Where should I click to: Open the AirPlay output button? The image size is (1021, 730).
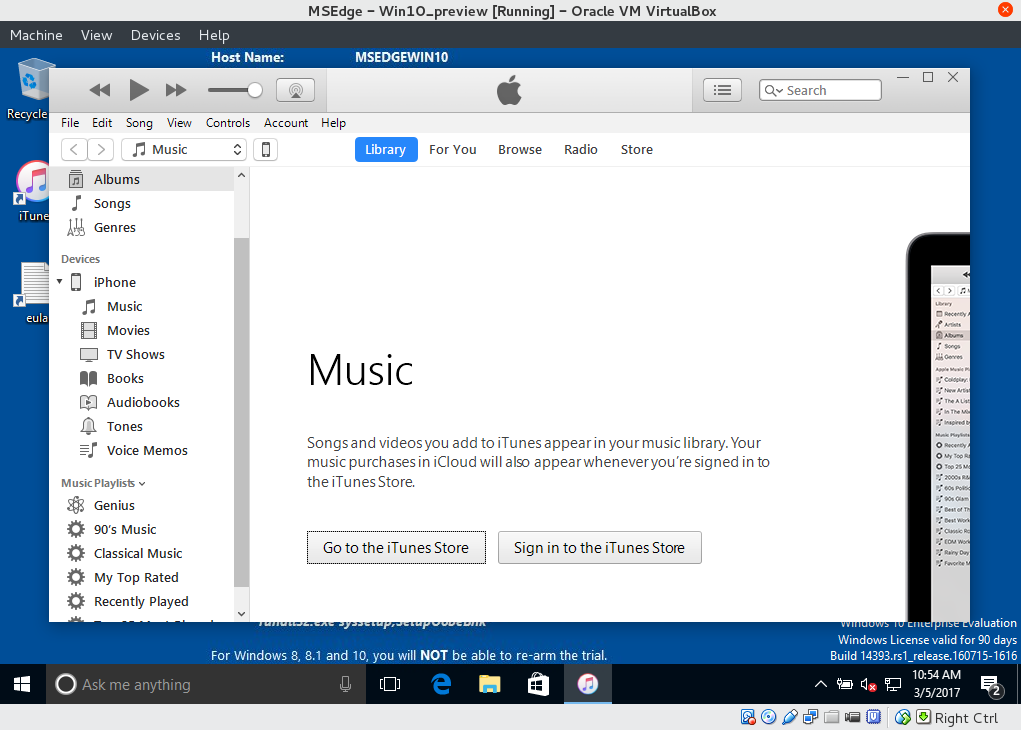click(296, 90)
